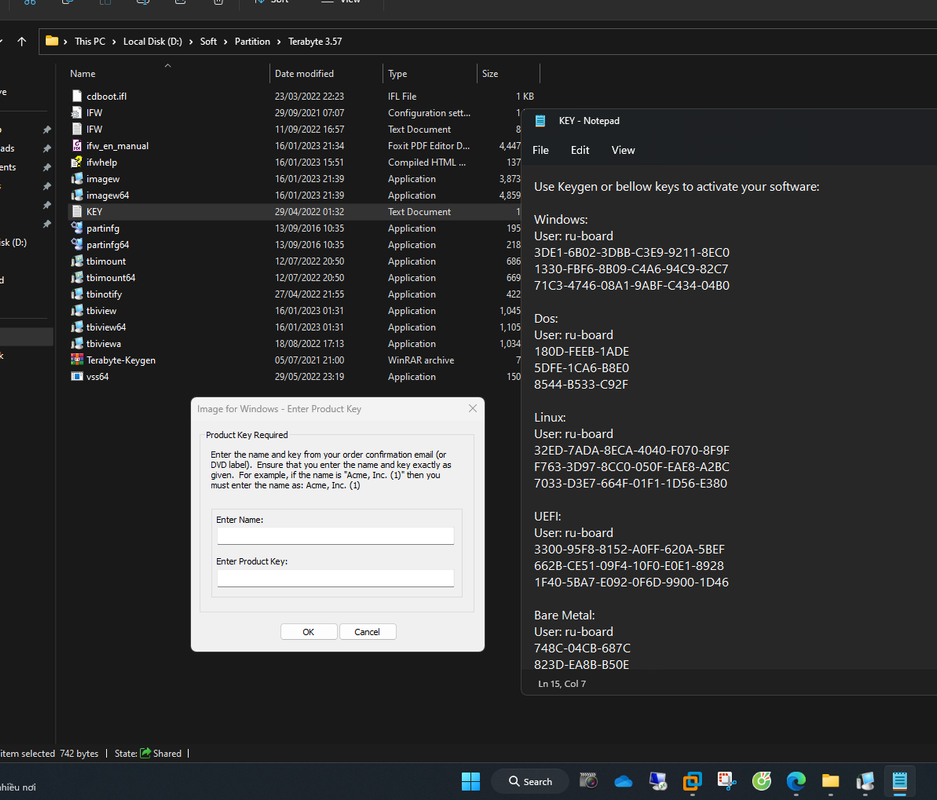The height and width of the screenshot is (800, 937).
Task: Switch to Image for Windows on the taskbar
Action: point(865,781)
